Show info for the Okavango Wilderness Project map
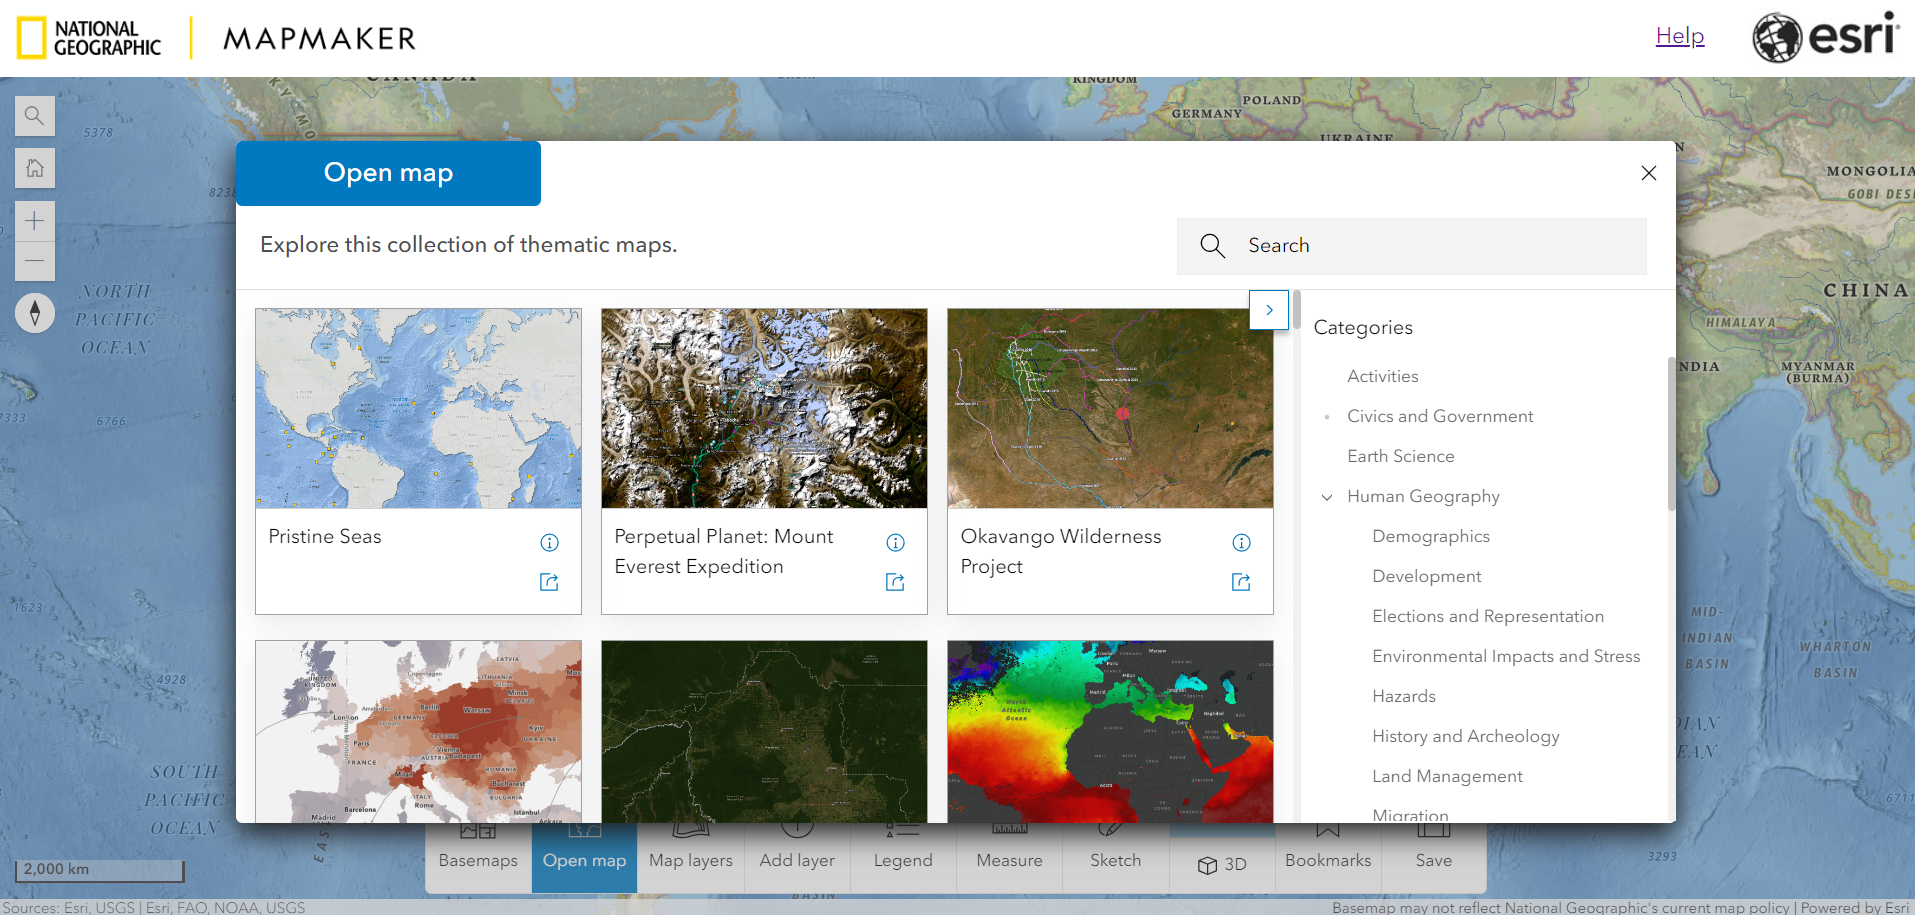This screenshot has width=1915, height=915. (x=1241, y=542)
